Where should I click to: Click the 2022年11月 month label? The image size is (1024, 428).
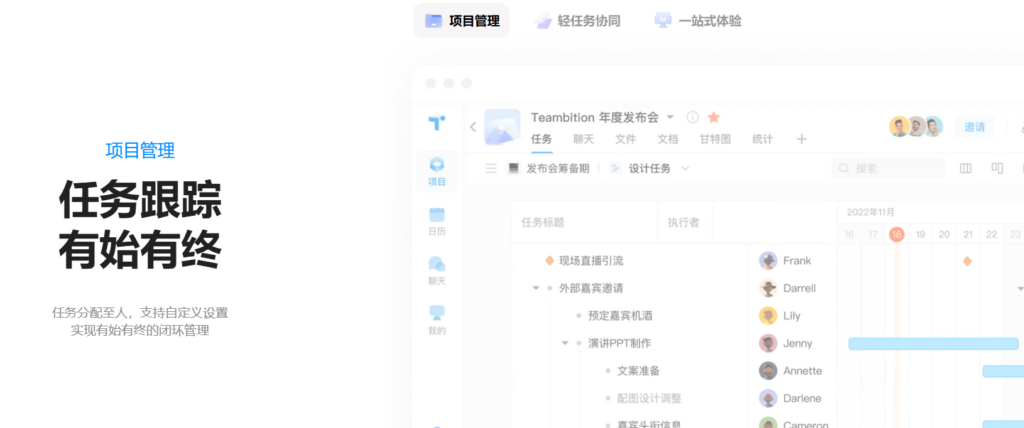tap(871, 212)
